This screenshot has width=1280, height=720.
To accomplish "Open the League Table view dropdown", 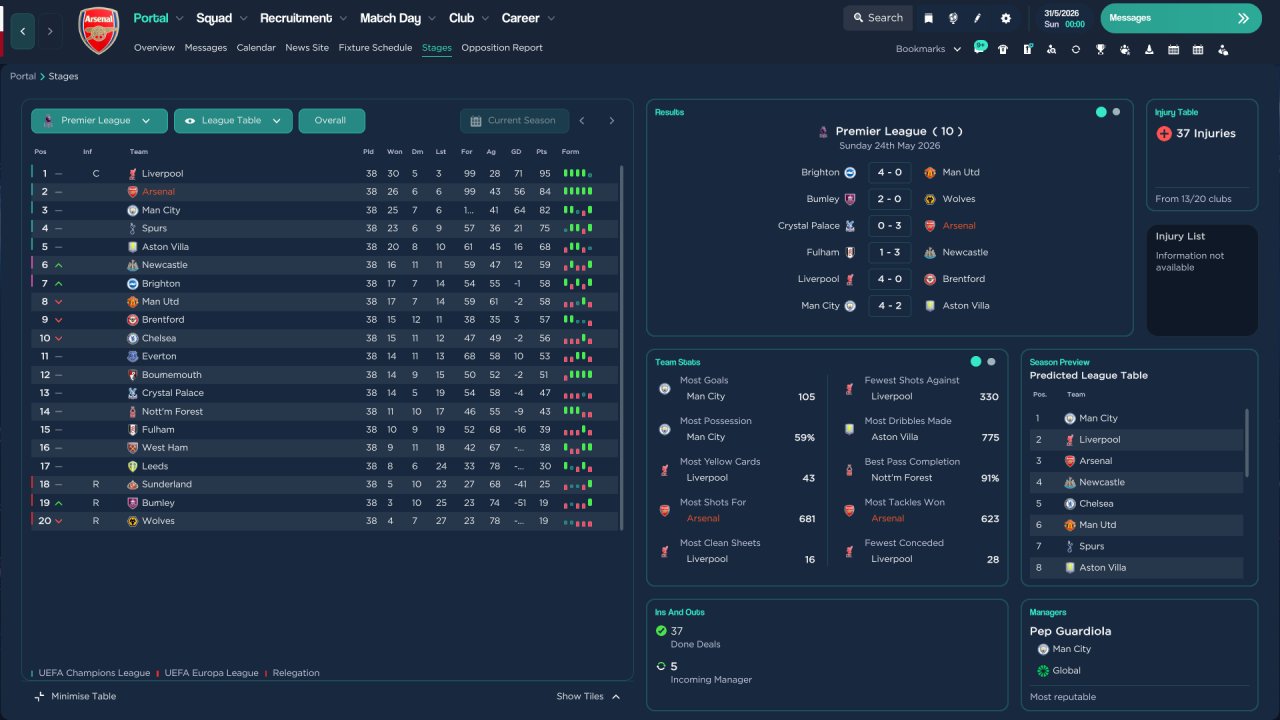I will 233,121.
